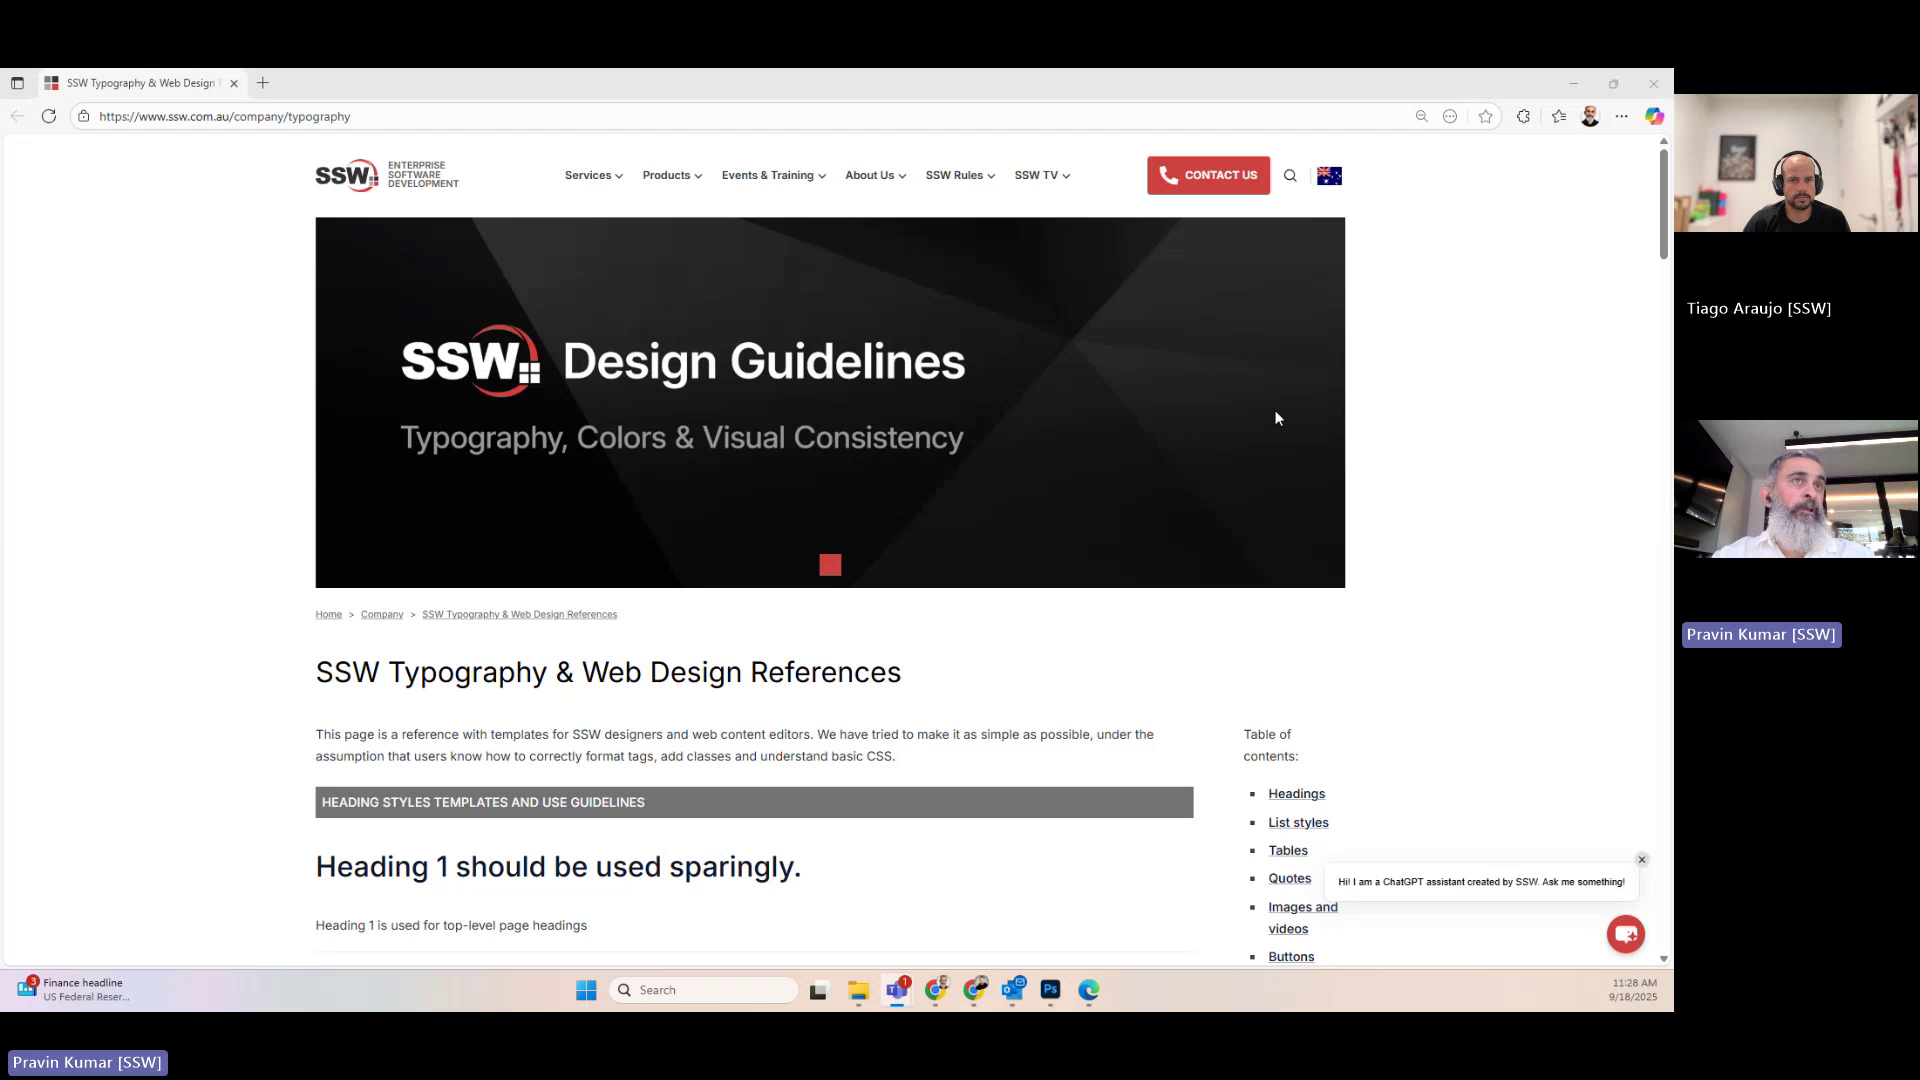Open Microsoft Teams from taskbar
The width and height of the screenshot is (1920, 1080).
pos(897,990)
